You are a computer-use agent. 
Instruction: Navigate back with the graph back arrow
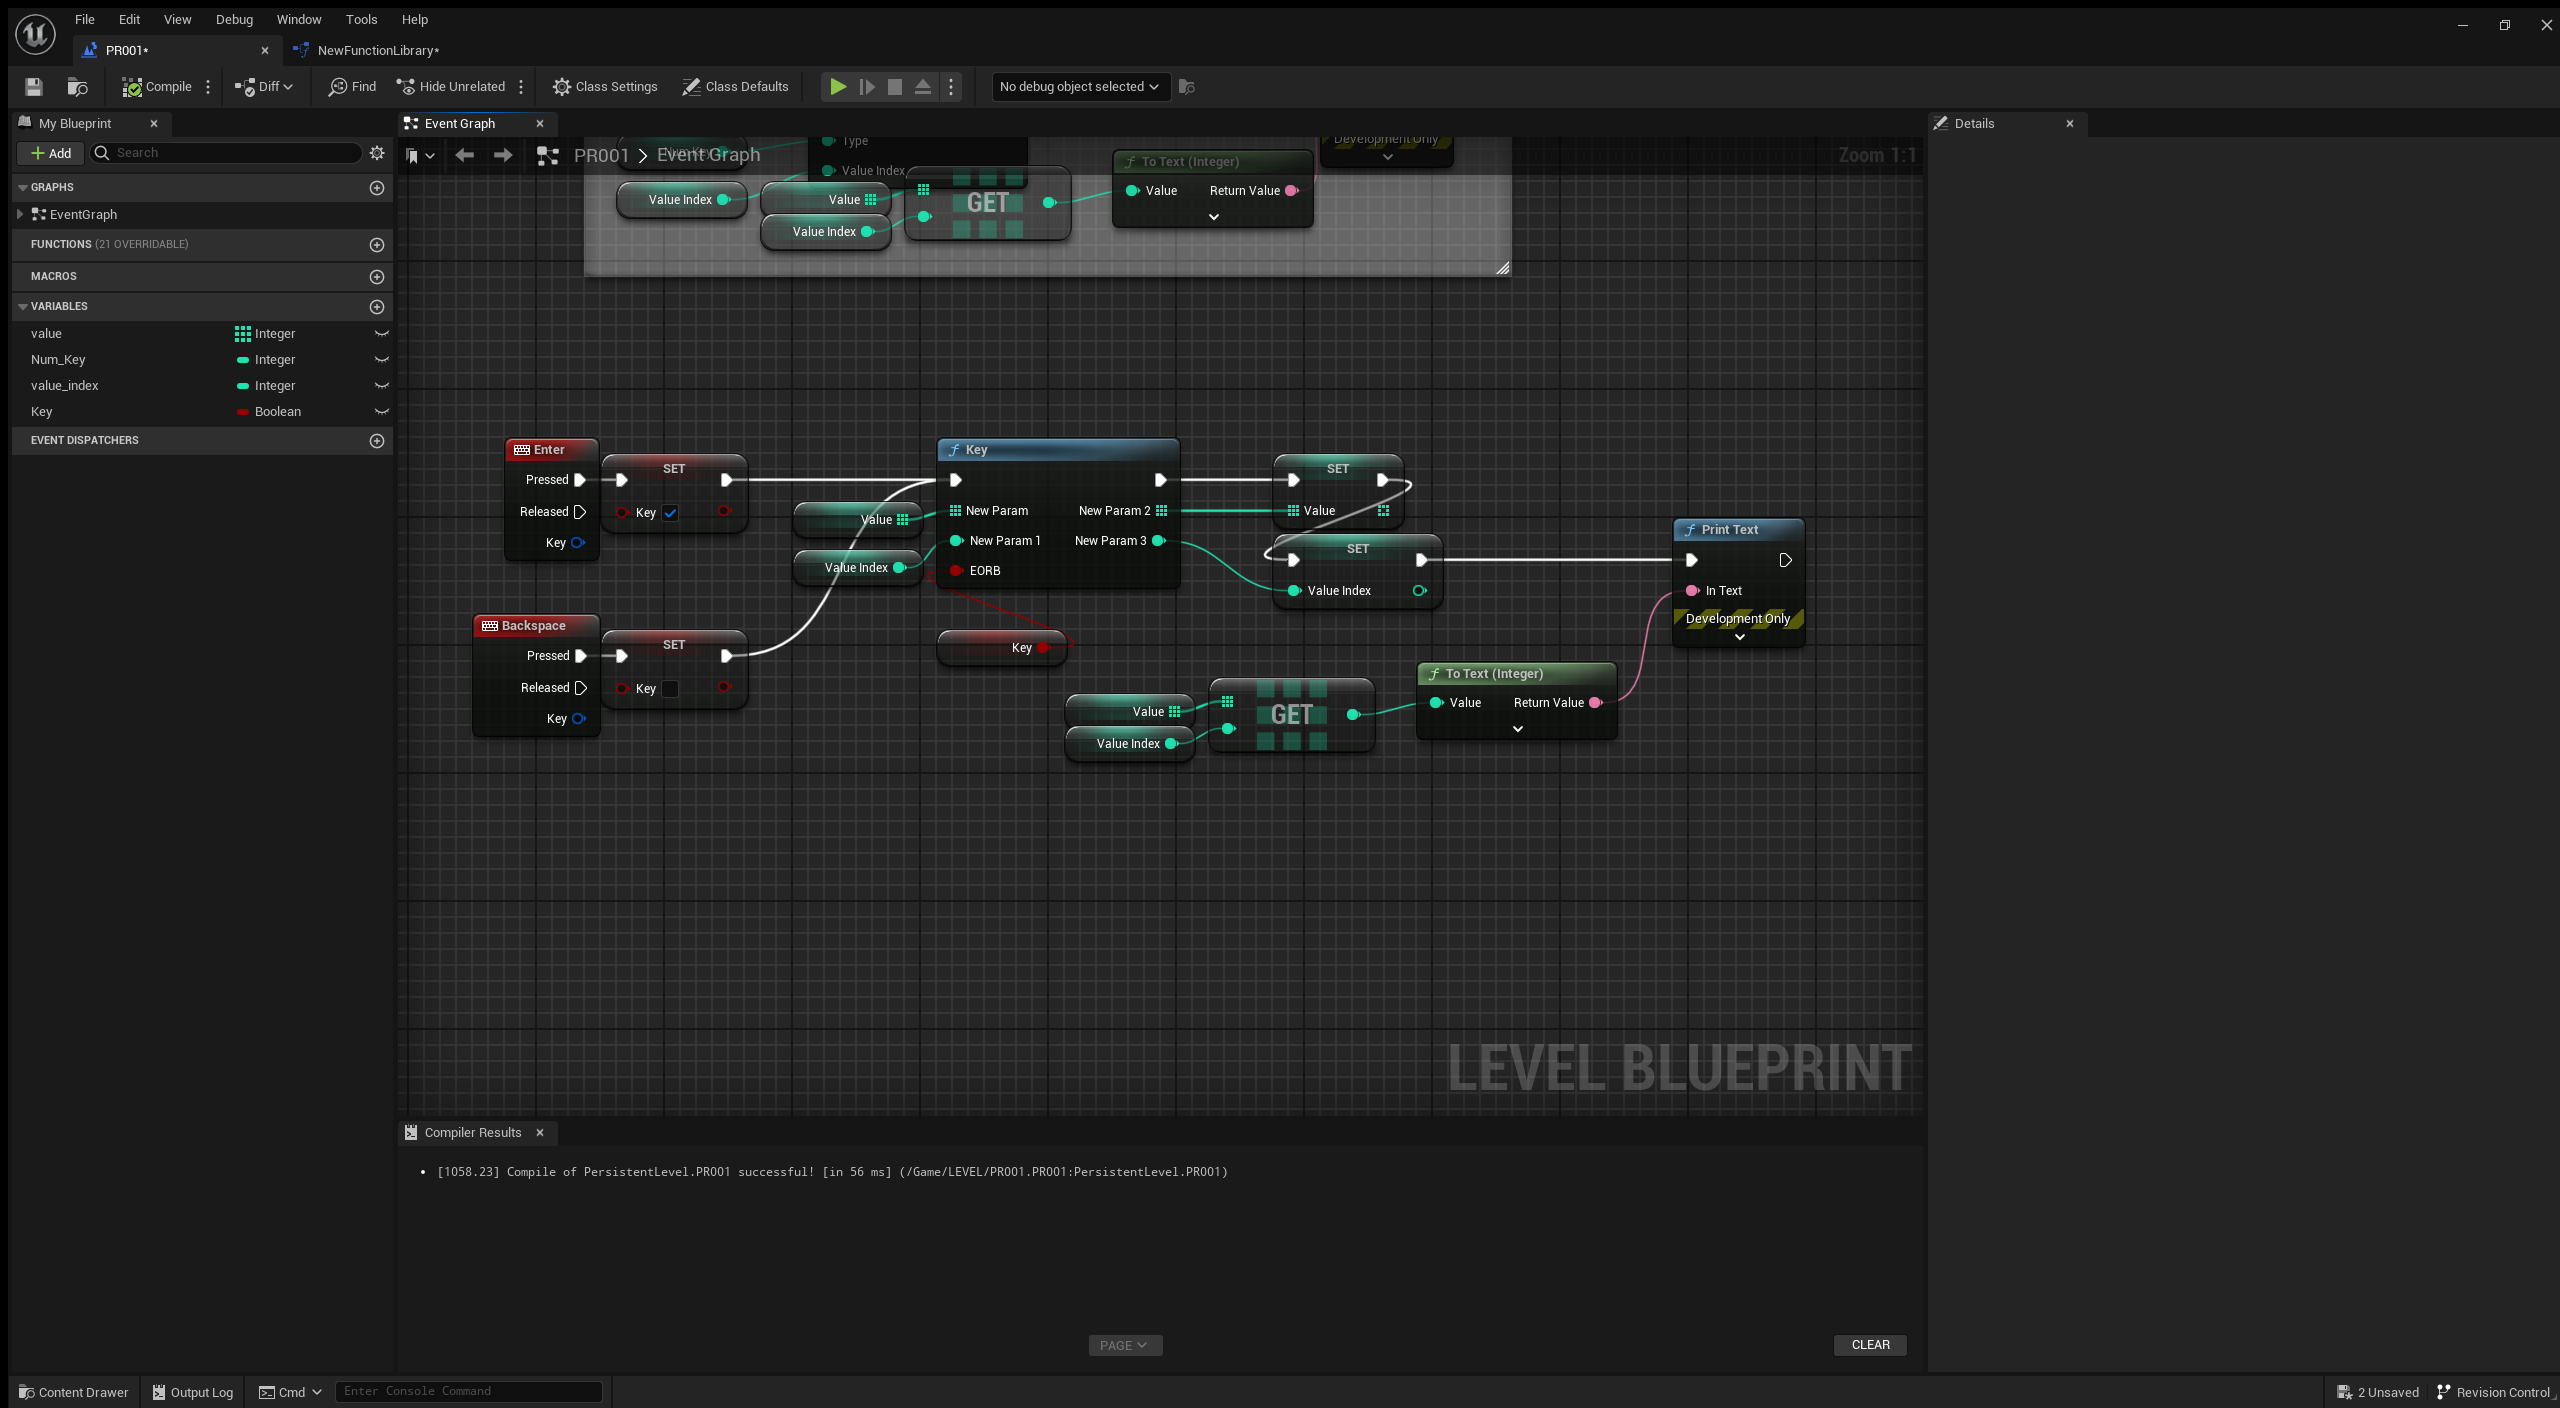(x=464, y=155)
